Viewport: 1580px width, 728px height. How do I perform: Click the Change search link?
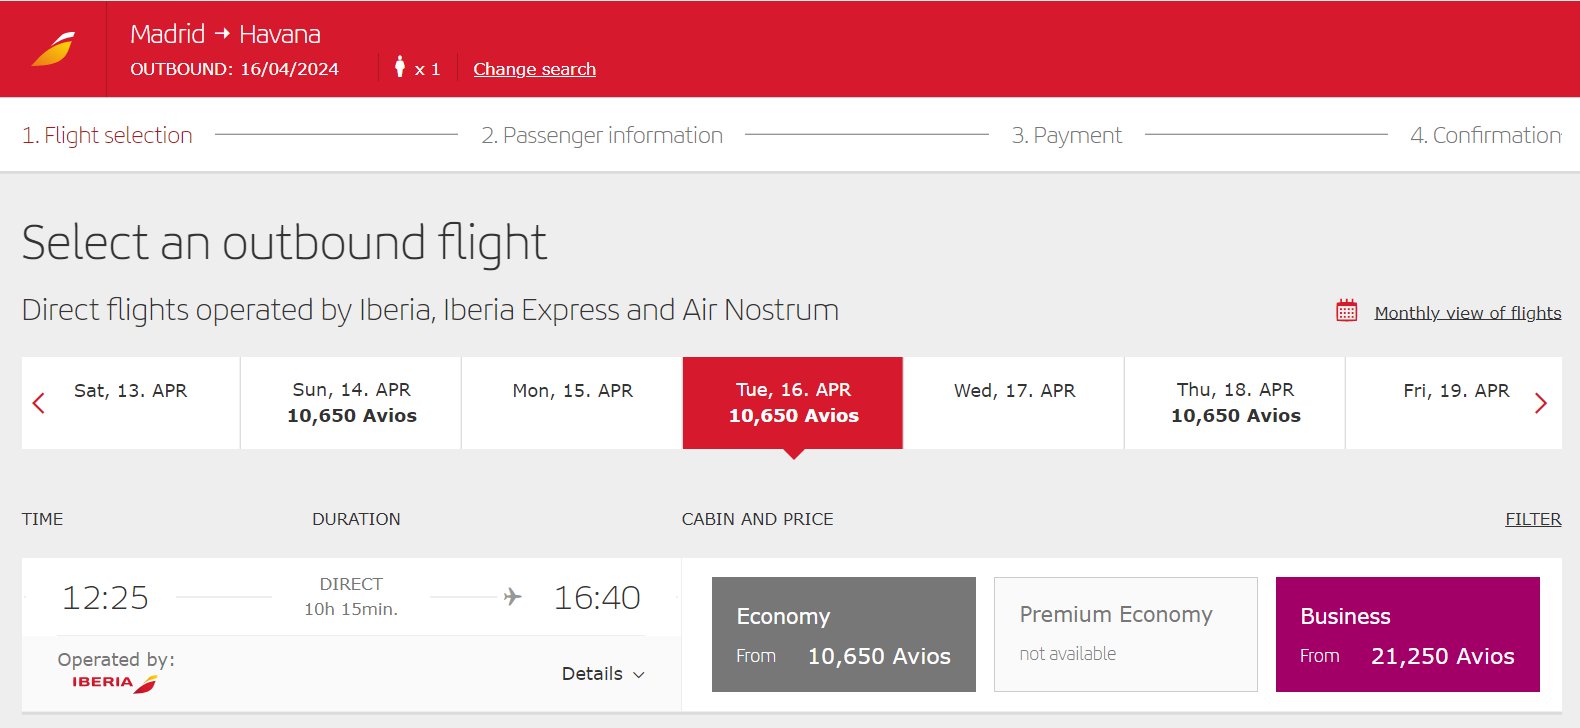tap(534, 69)
